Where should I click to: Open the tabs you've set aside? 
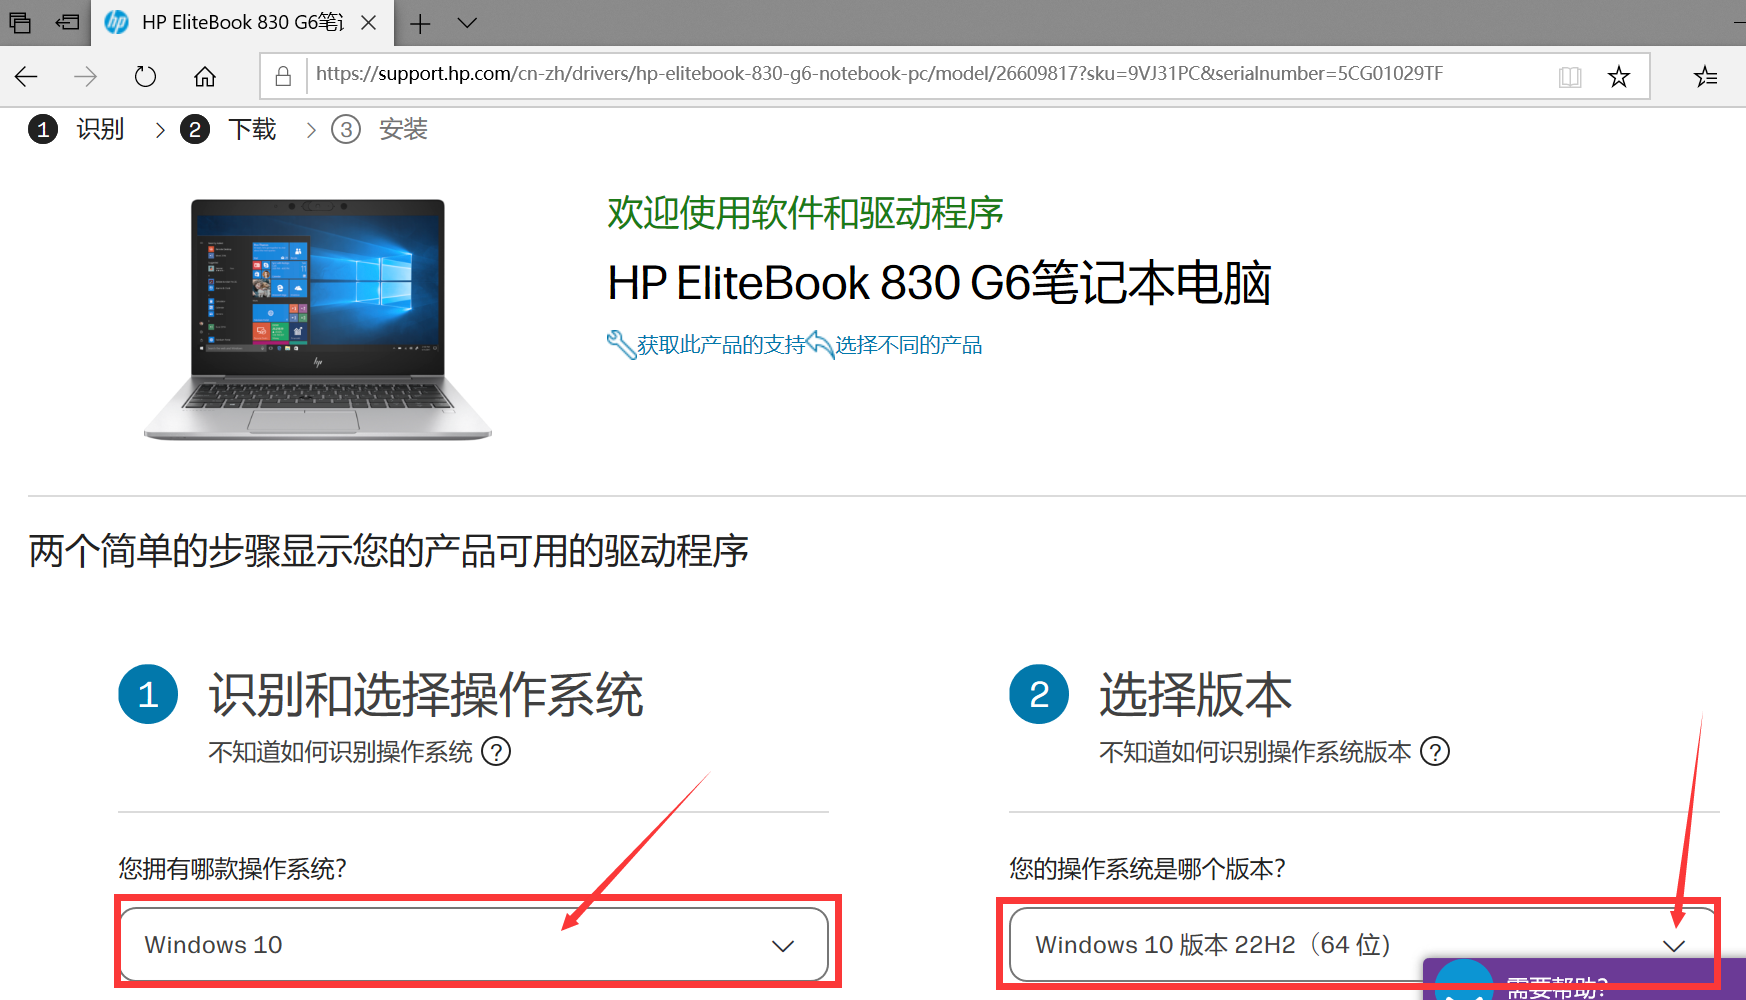[20, 22]
